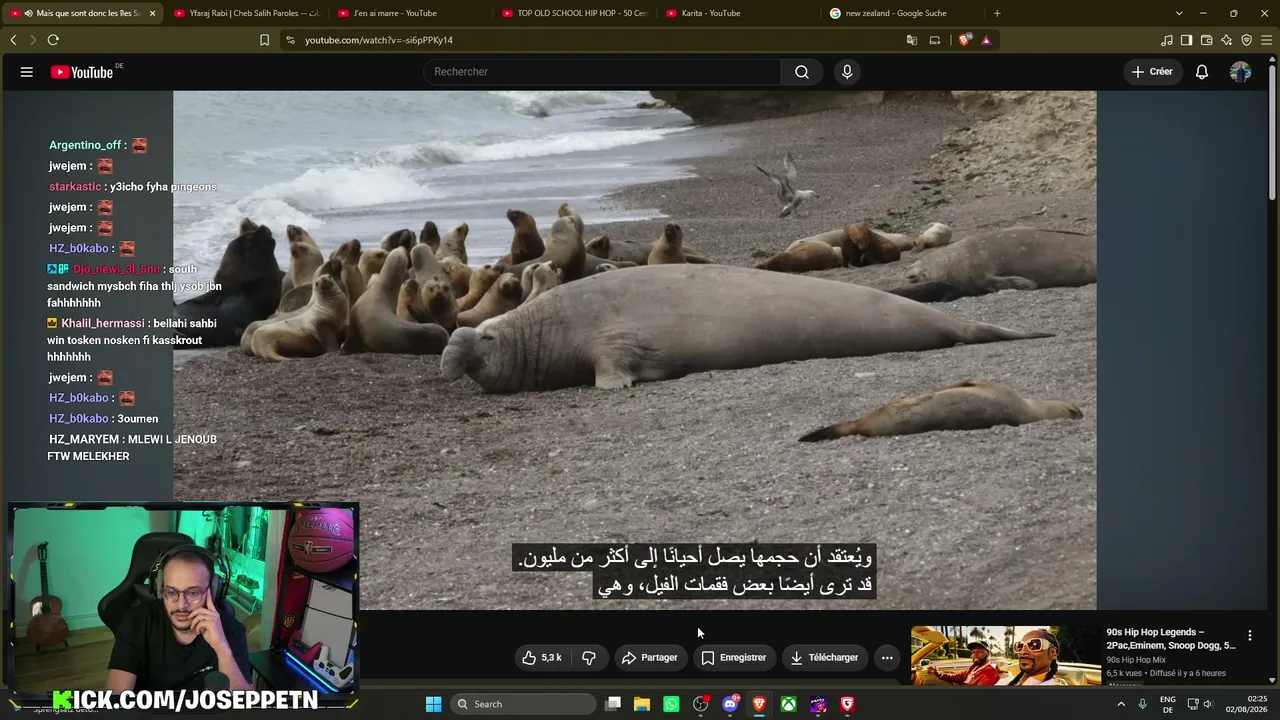Open Discord from the taskbar
This screenshot has width=1280, height=720.
click(x=730, y=704)
